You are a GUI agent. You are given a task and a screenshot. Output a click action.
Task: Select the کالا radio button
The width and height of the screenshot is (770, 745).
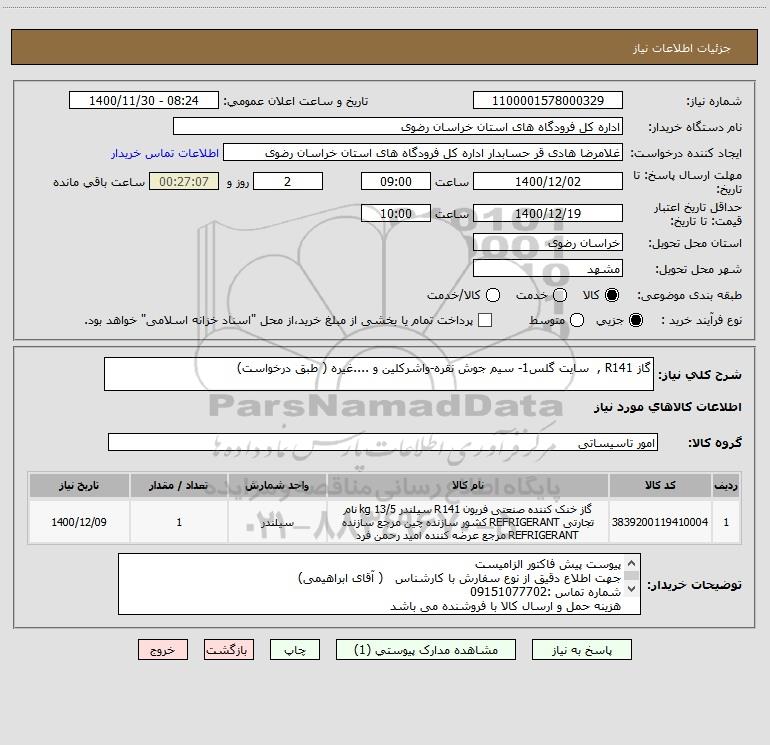pyautogui.click(x=612, y=295)
